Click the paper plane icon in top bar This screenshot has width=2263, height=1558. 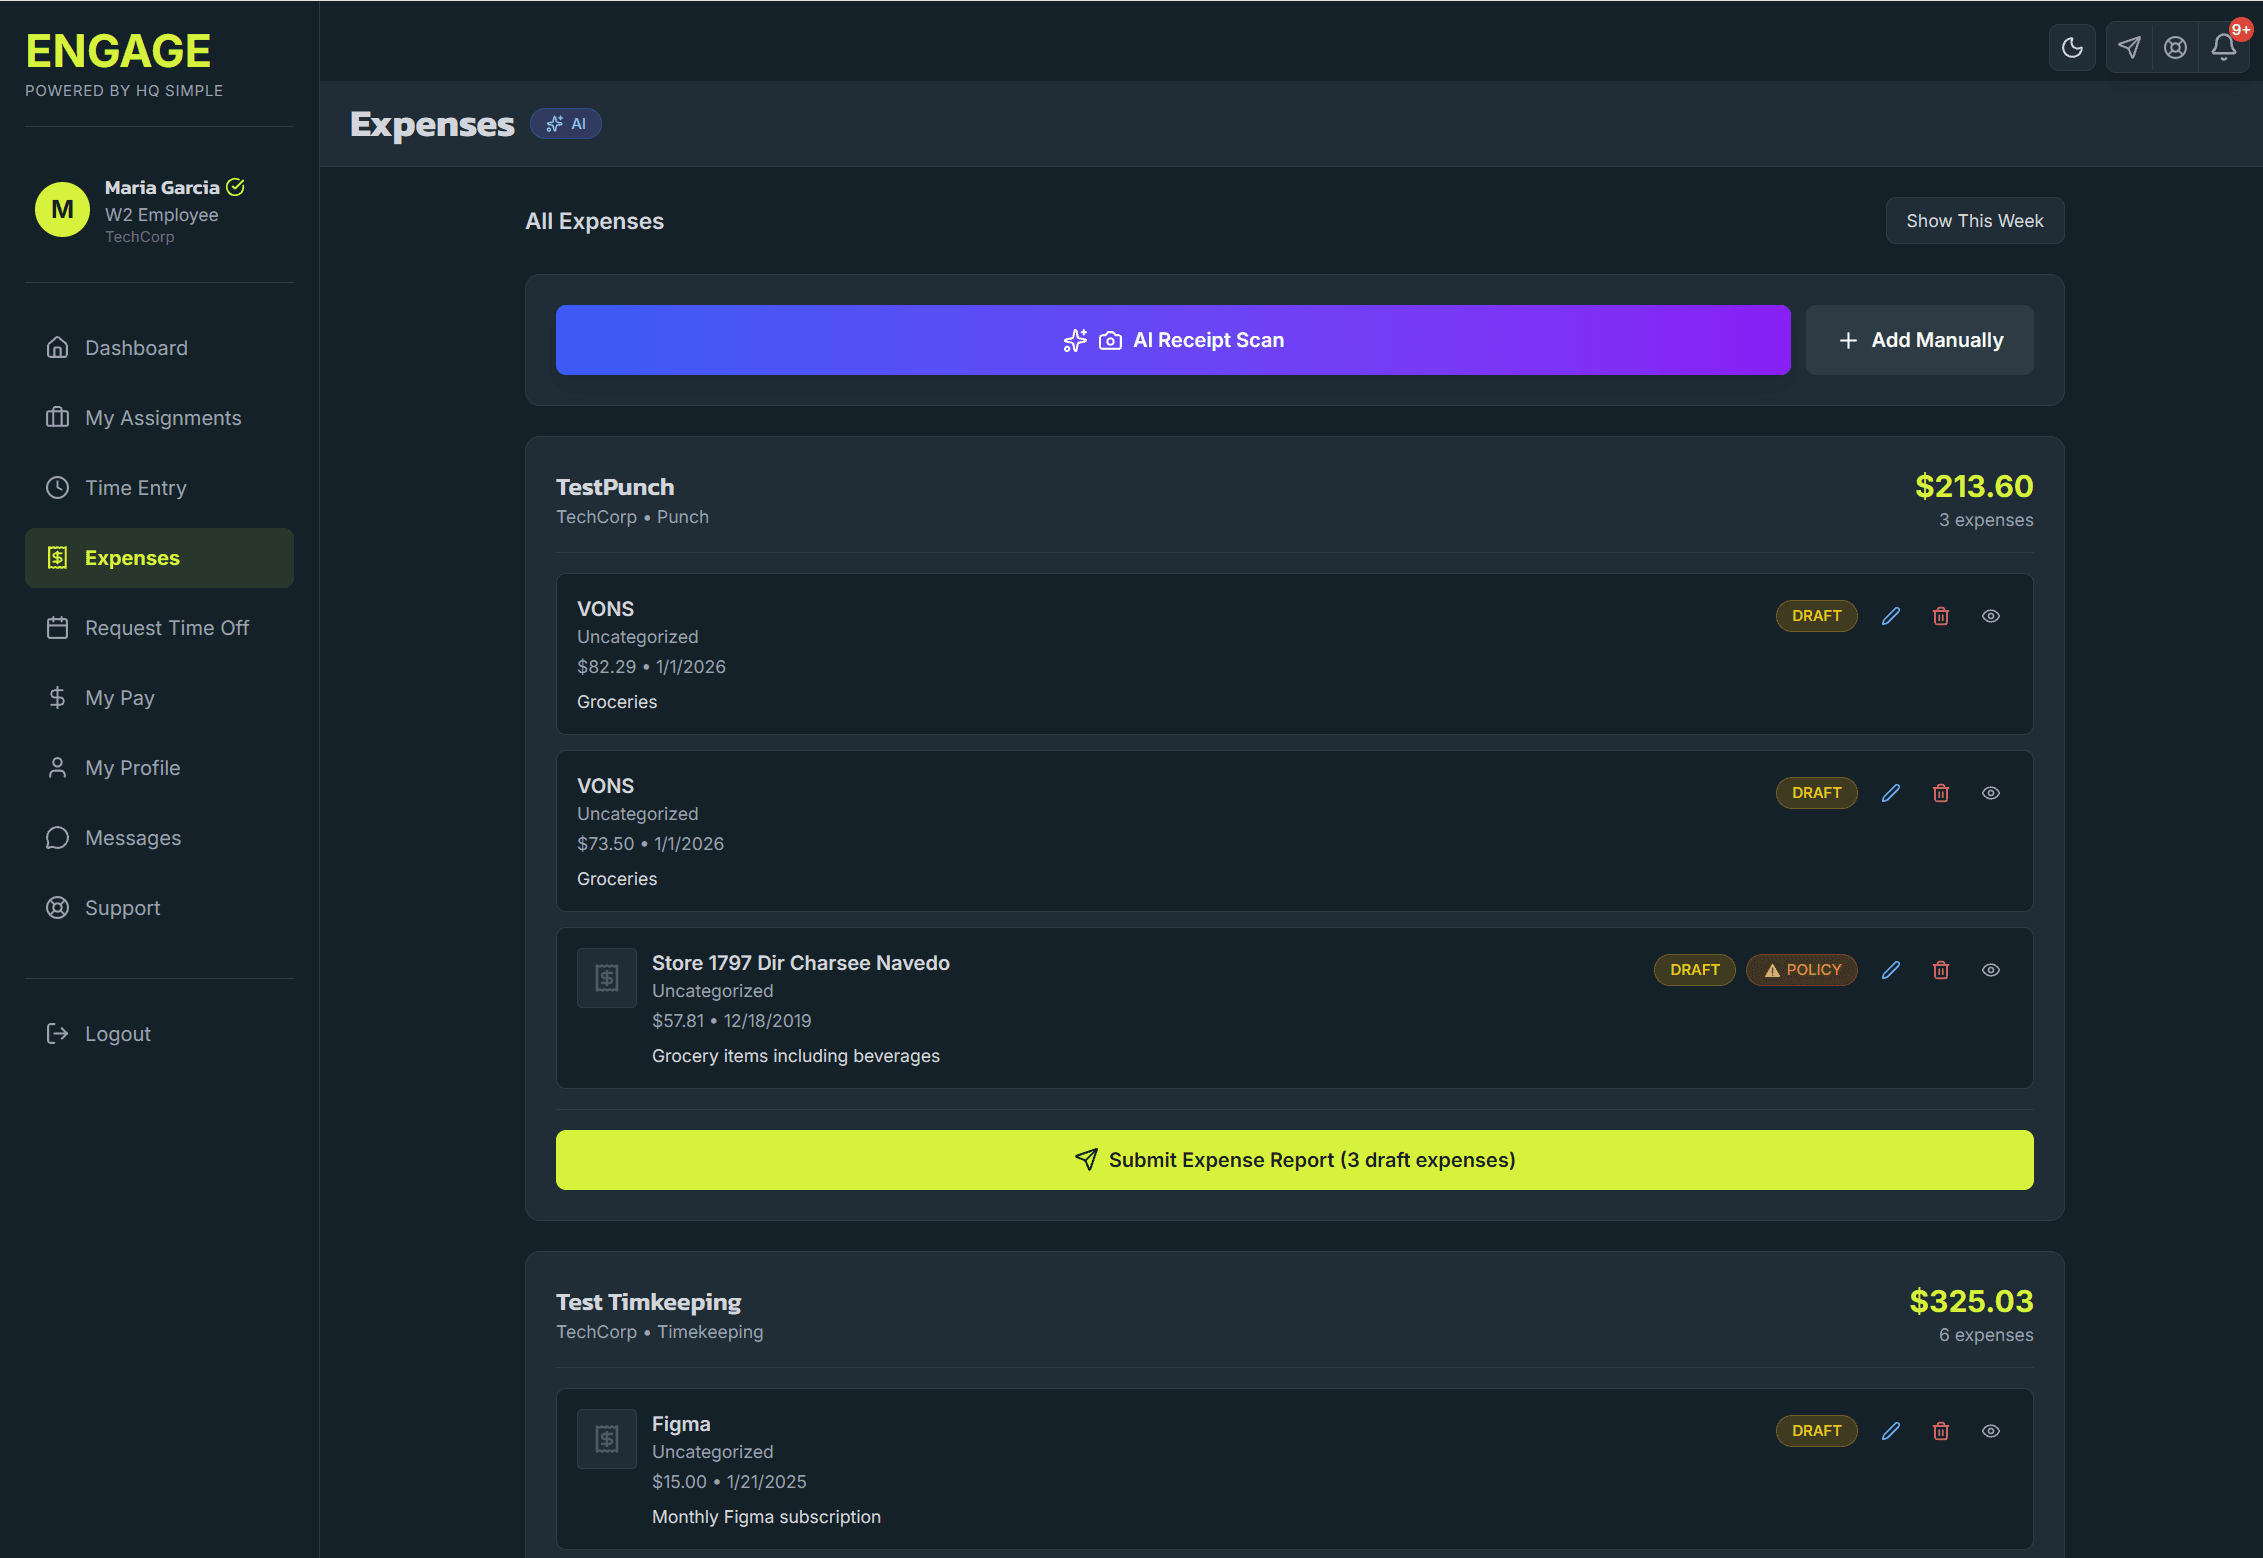coord(2129,47)
